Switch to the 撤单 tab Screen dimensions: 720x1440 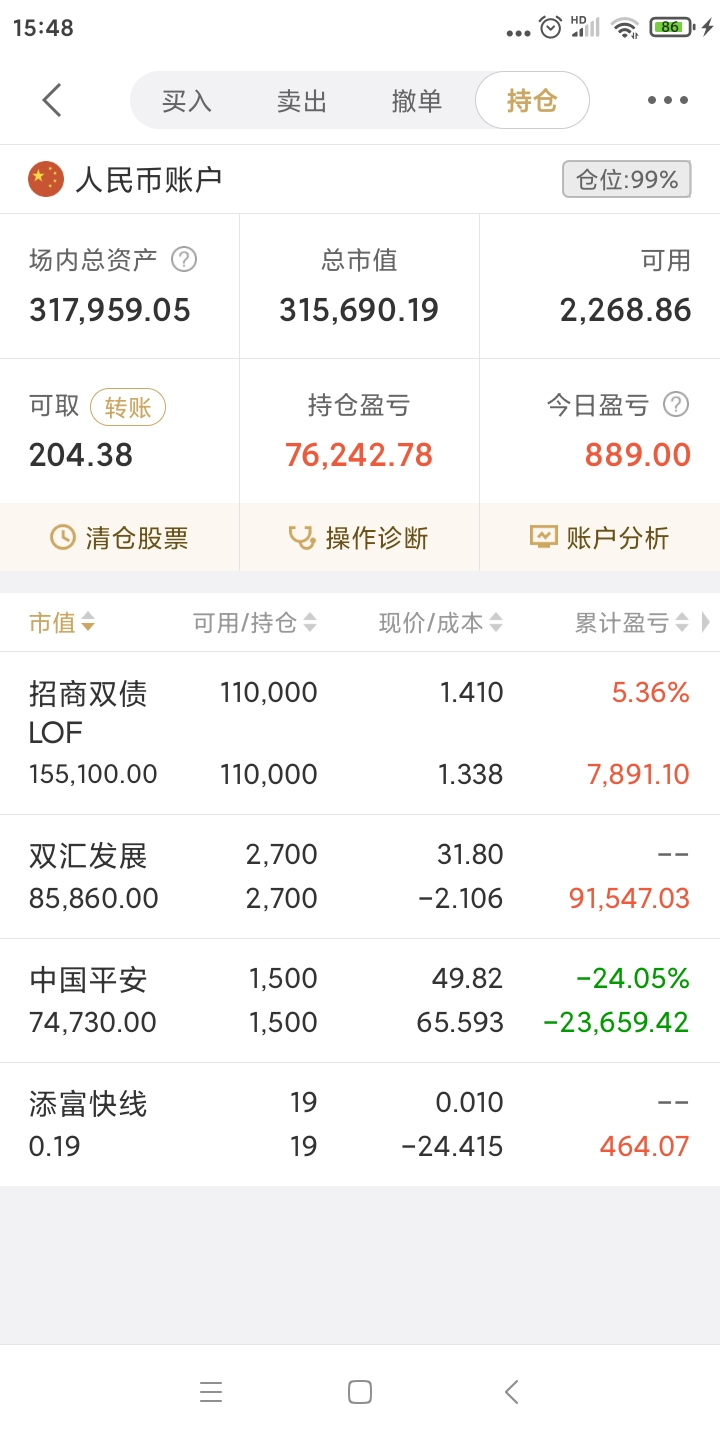[417, 101]
